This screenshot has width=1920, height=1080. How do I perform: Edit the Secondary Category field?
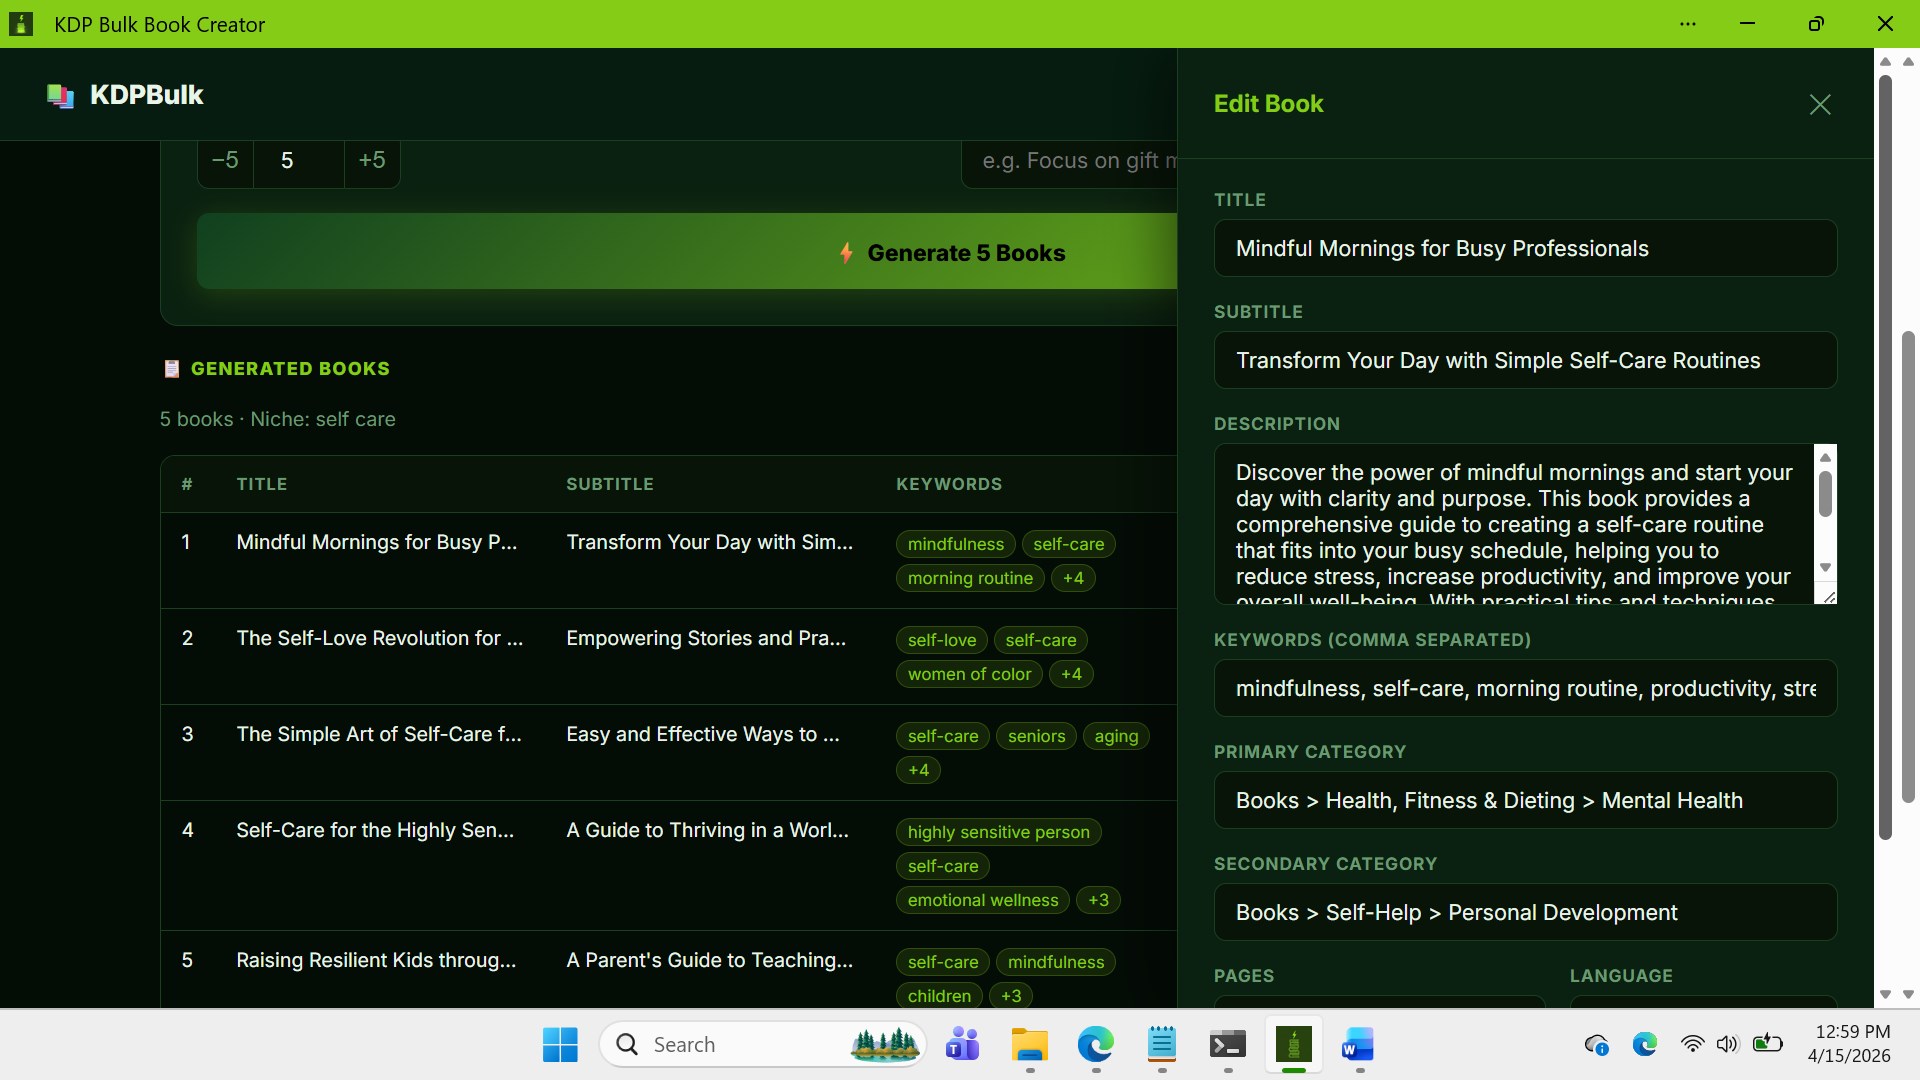point(1525,912)
